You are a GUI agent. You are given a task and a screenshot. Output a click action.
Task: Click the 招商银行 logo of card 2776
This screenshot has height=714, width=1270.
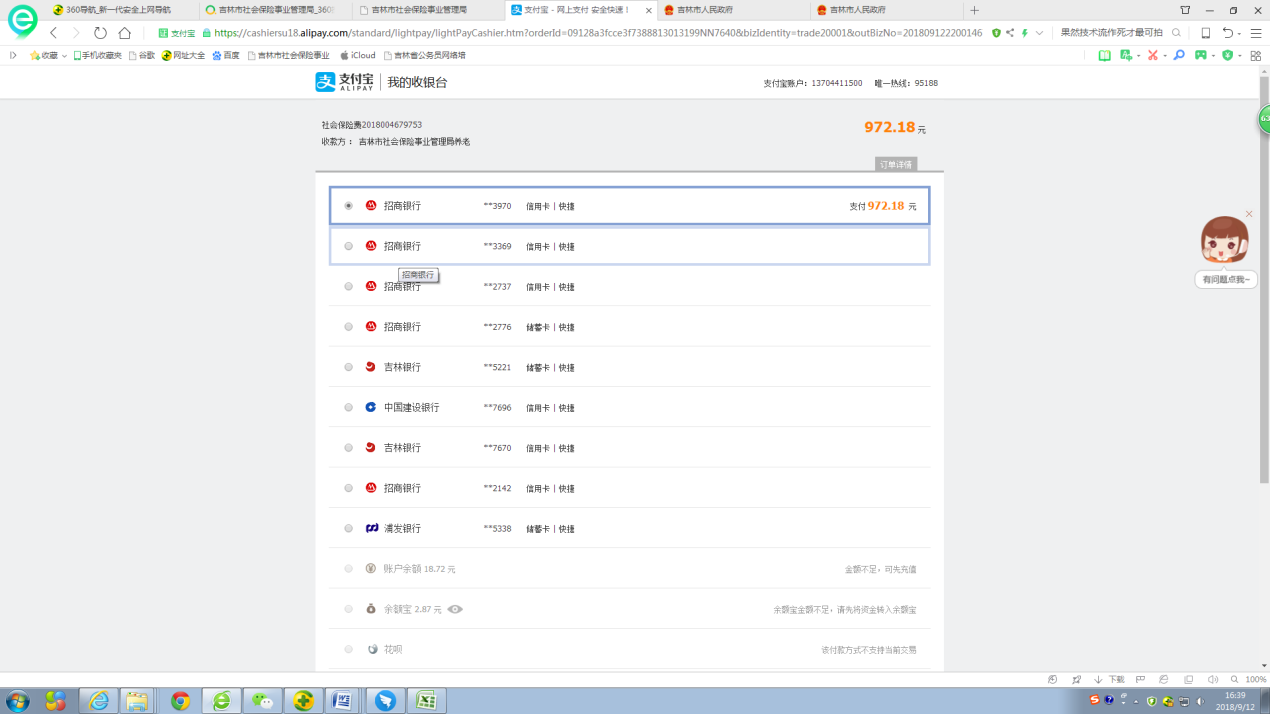[x=371, y=327]
